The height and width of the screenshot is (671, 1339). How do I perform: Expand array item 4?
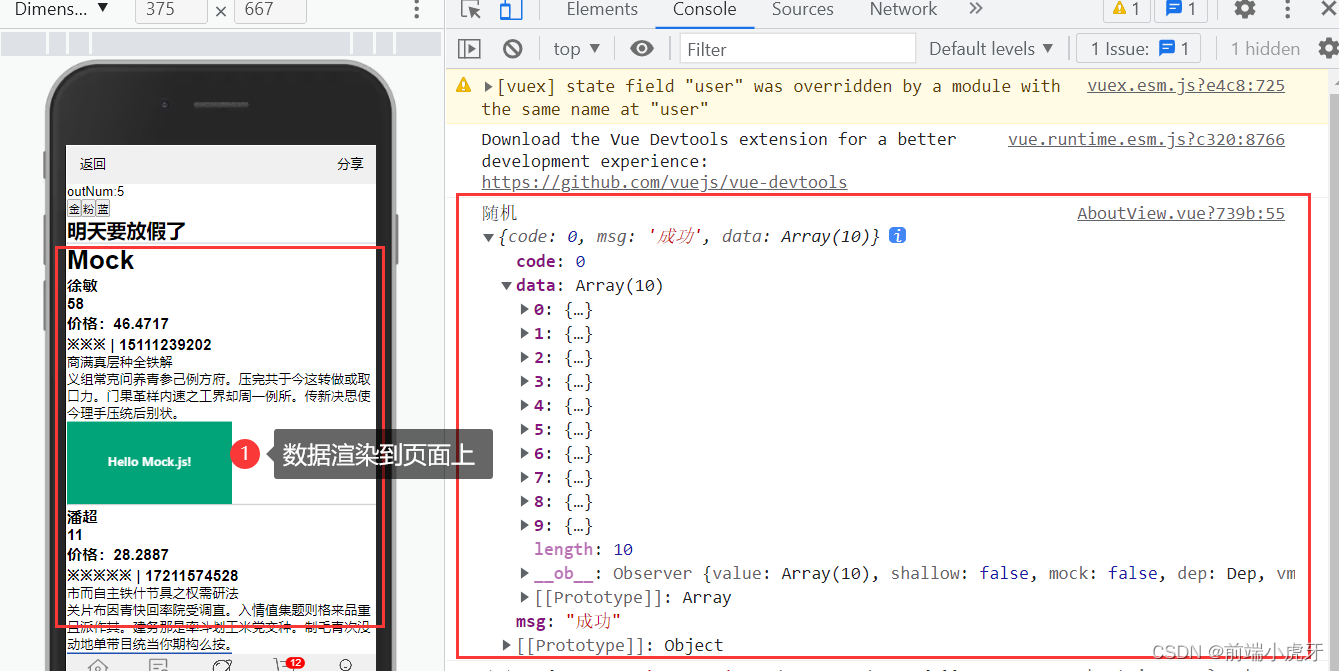coord(524,405)
